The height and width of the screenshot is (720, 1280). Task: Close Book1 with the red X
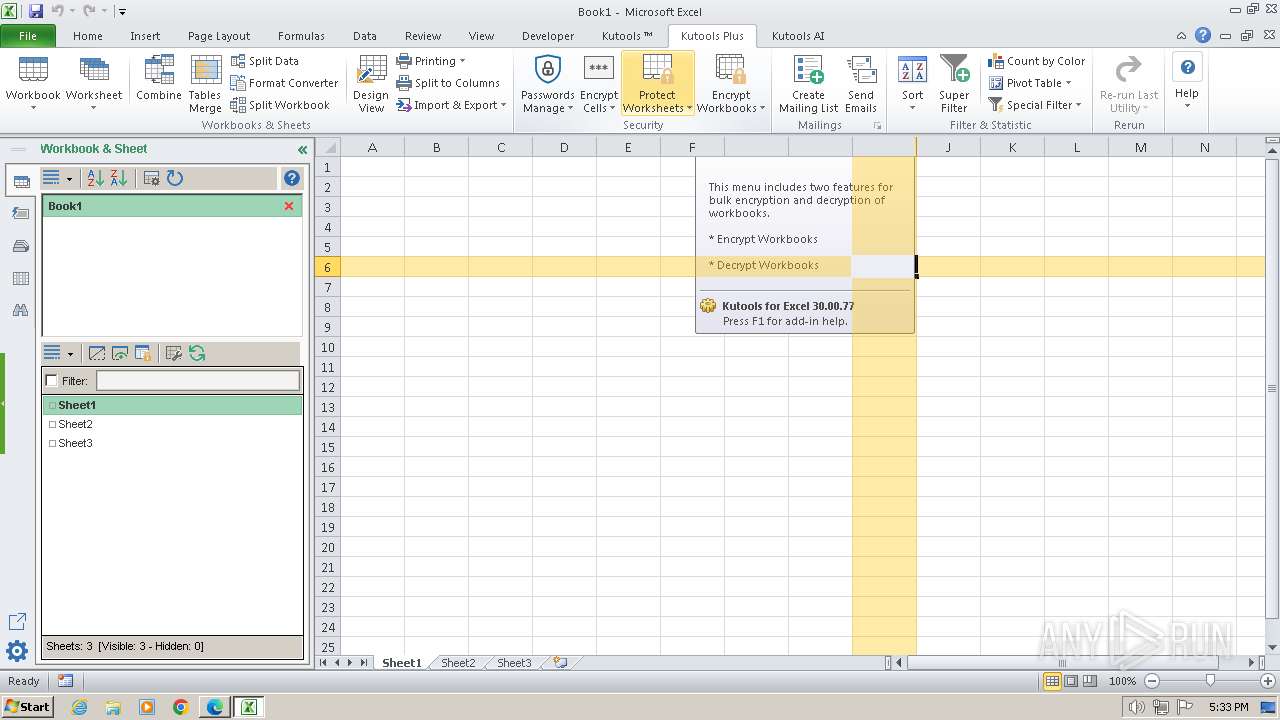pos(289,206)
